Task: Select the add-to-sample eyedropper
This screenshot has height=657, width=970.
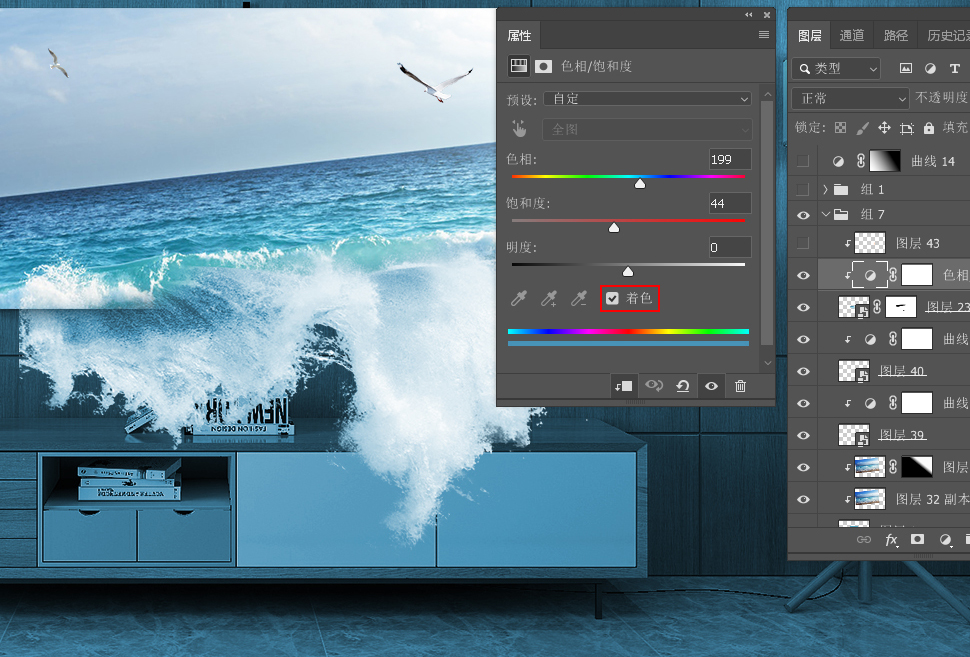Action: pos(548,298)
